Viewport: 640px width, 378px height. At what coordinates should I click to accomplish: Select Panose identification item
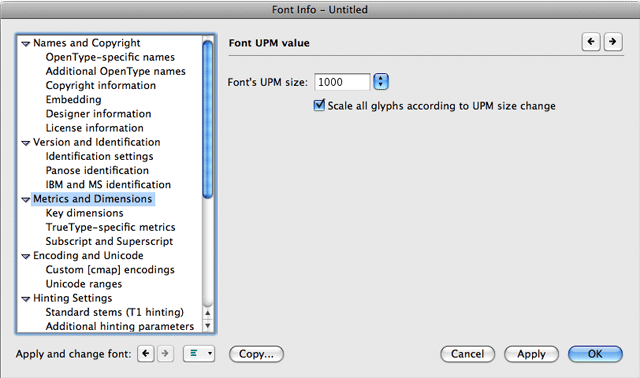tap(97, 171)
